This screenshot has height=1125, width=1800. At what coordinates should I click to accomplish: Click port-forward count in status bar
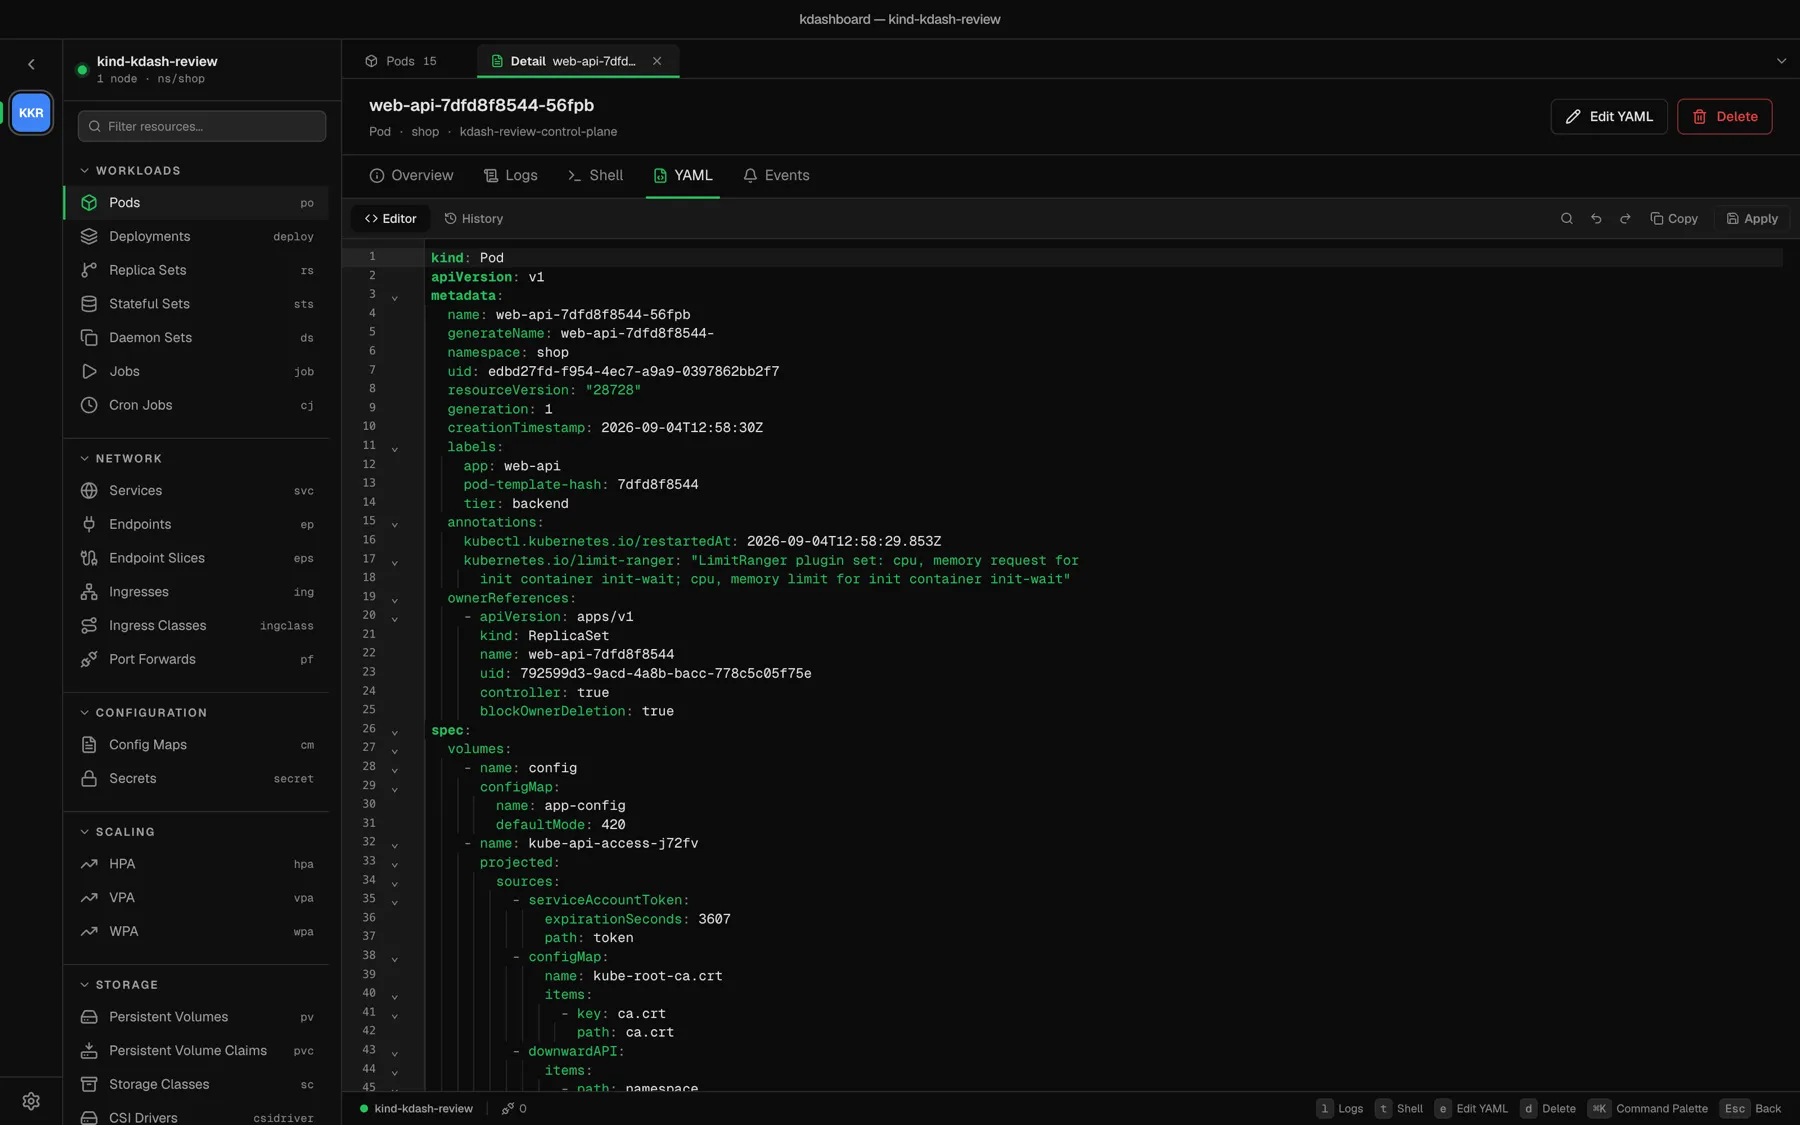point(514,1108)
